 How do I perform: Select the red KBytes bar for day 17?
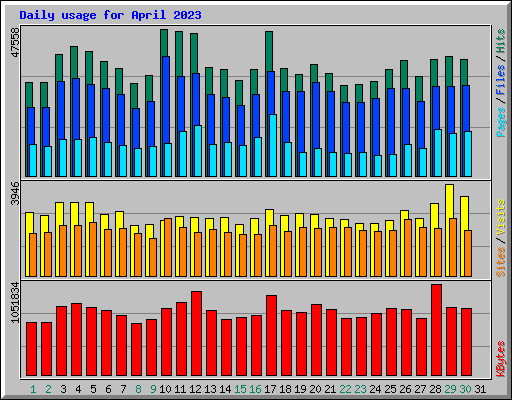point(272,335)
